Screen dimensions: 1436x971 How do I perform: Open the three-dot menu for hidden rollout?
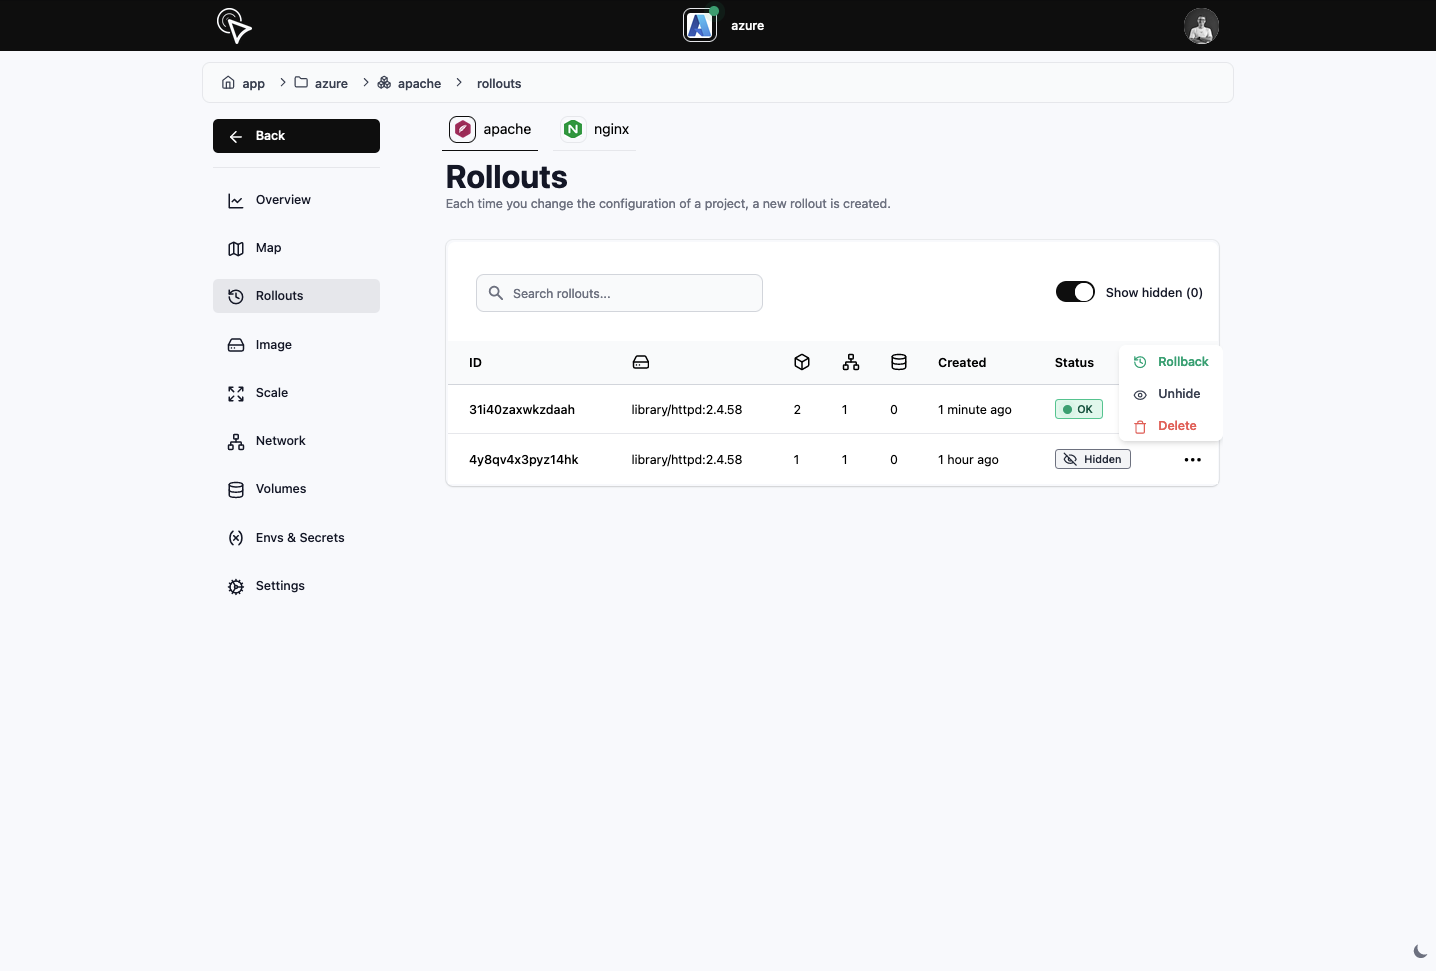pyautogui.click(x=1192, y=460)
